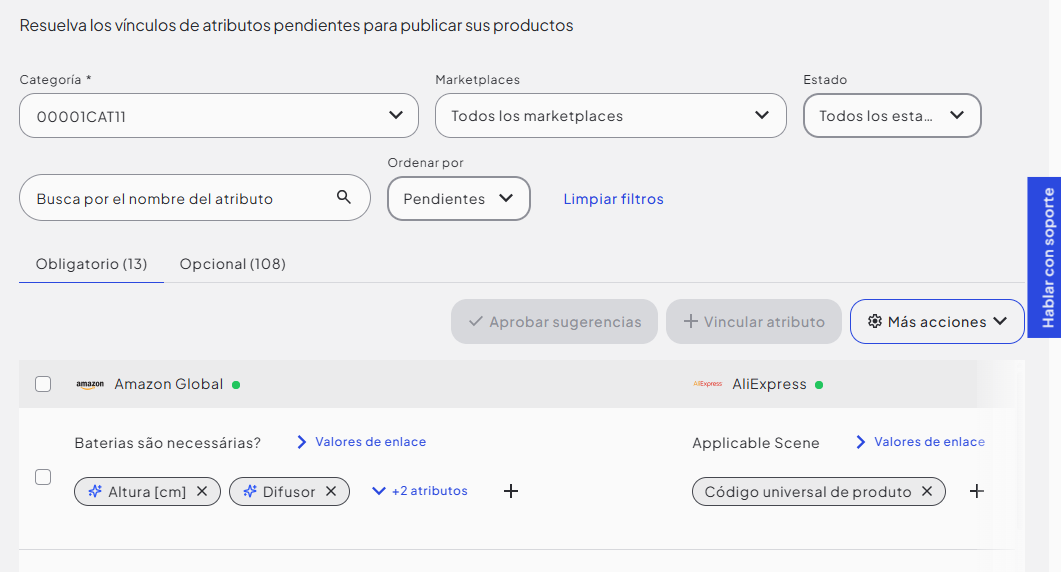Check the Baterias são necessárias row checkbox
Viewport: 1061px width, 572px height.
(x=43, y=477)
